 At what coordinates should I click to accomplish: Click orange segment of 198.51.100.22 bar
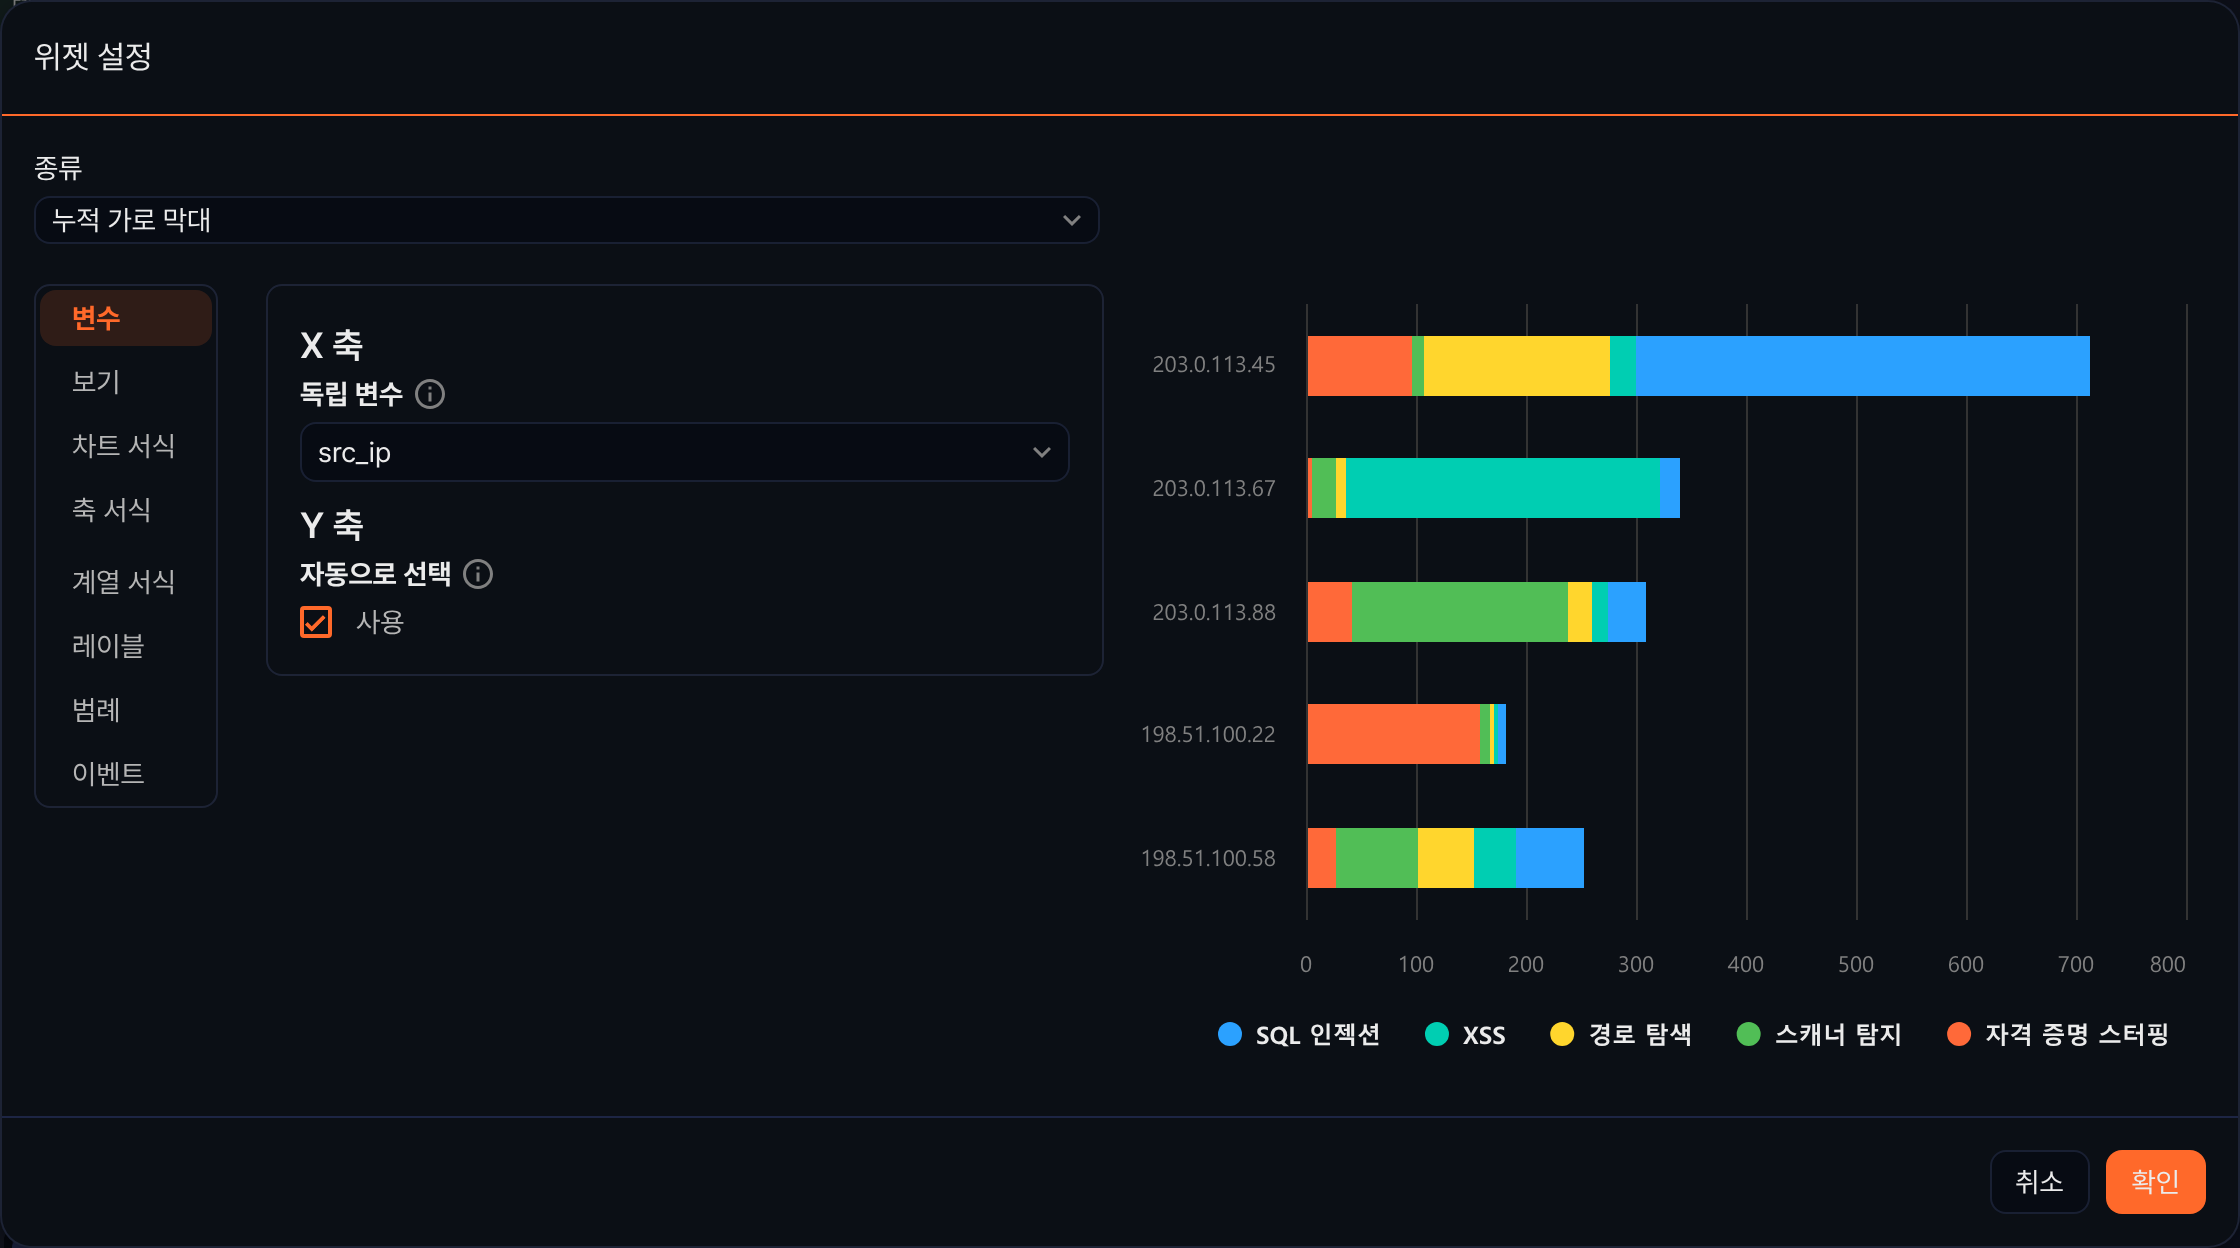click(x=1394, y=734)
